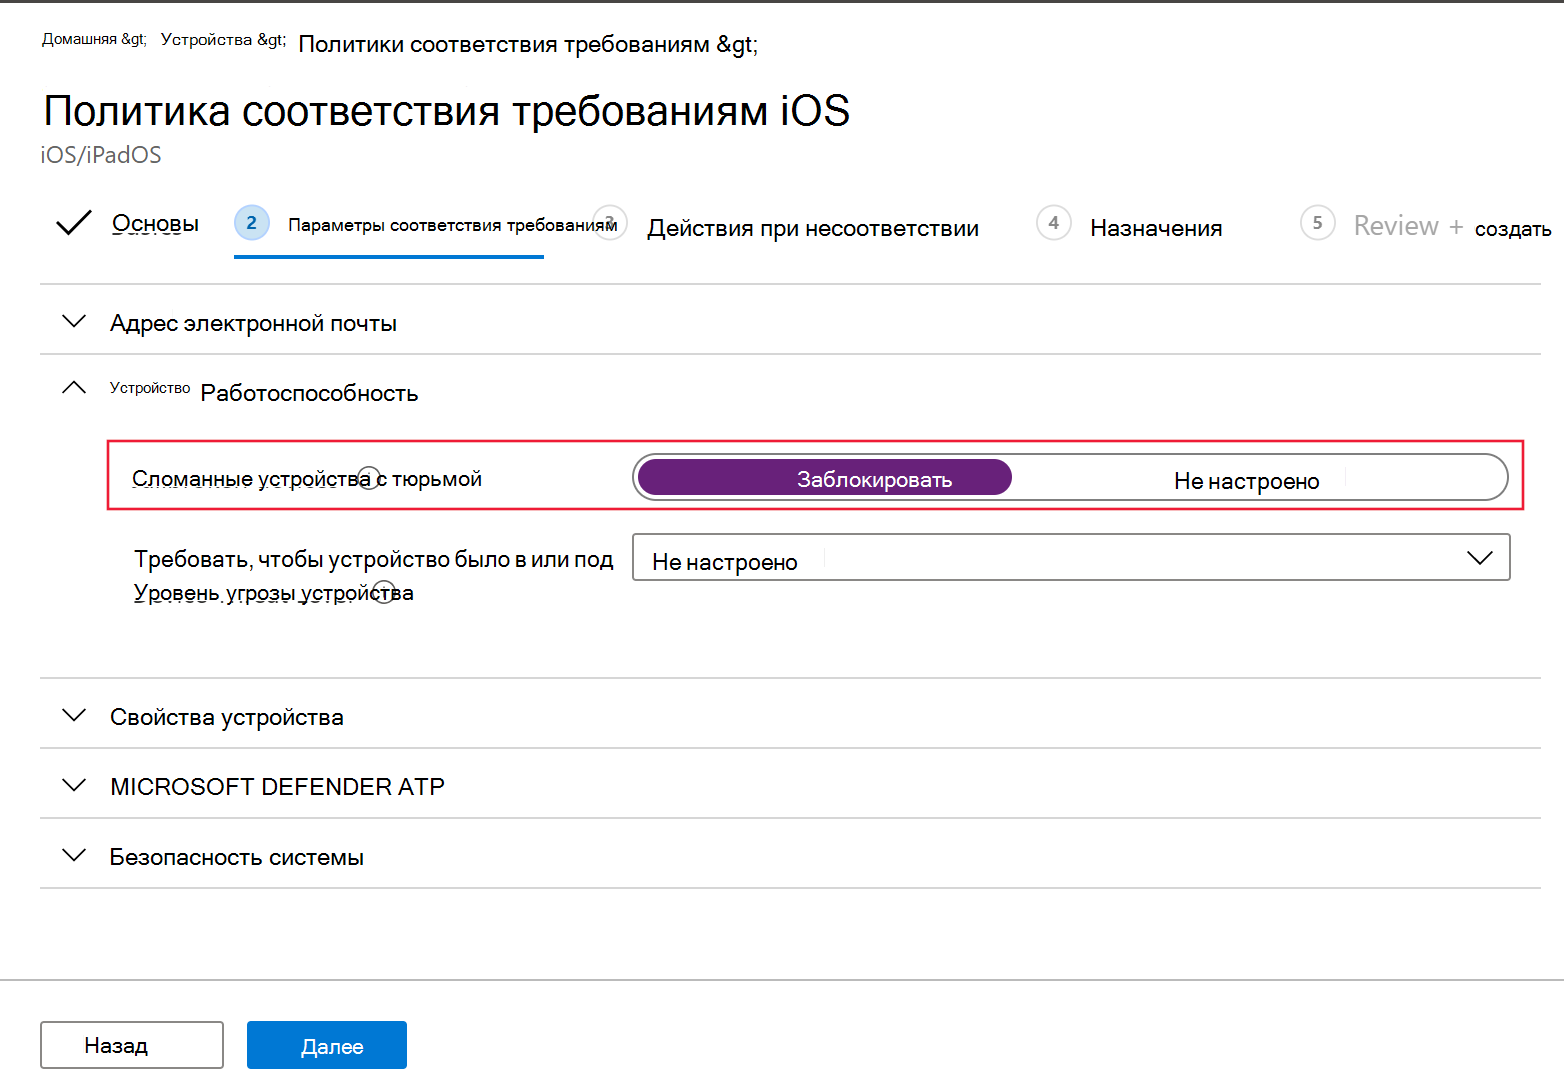This screenshot has height=1082, width=1564.
Task: Click the step 5 circle icon
Action: point(1318,222)
